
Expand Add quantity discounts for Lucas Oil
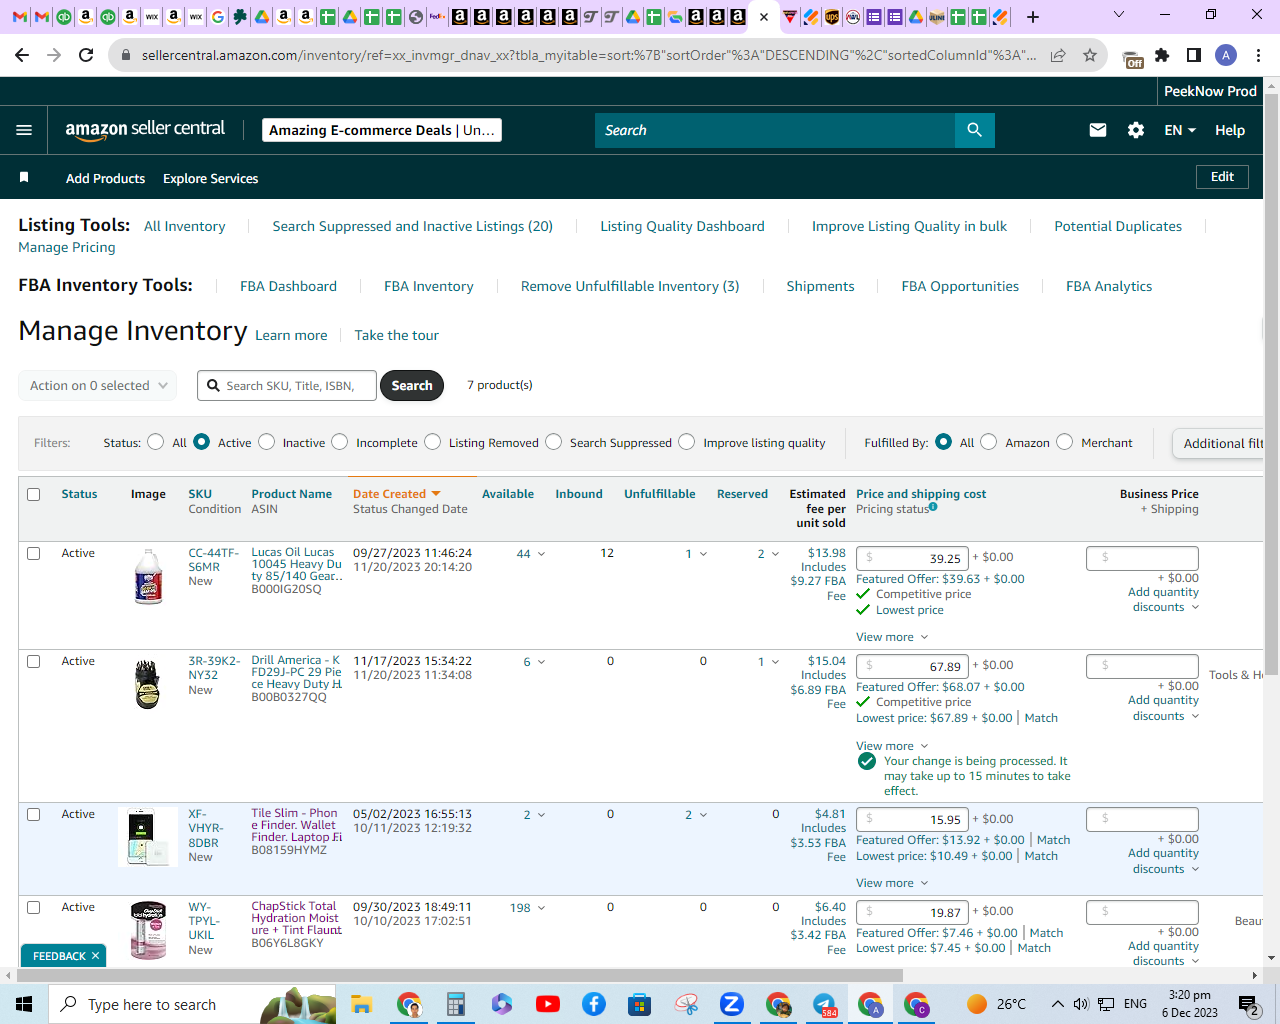pyautogui.click(x=1163, y=600)
